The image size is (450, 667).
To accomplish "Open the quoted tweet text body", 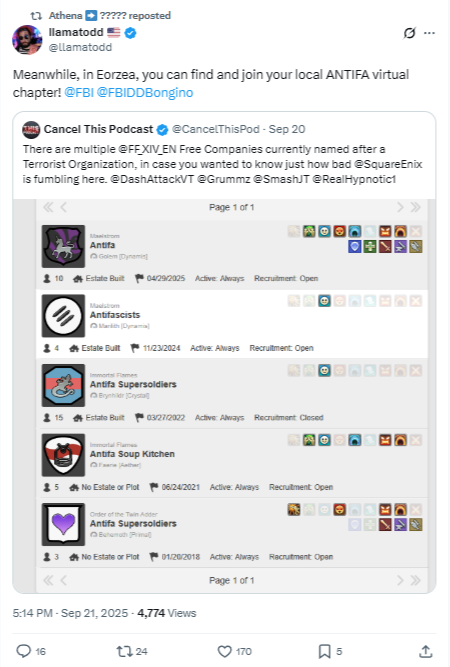I will (222, 164).
